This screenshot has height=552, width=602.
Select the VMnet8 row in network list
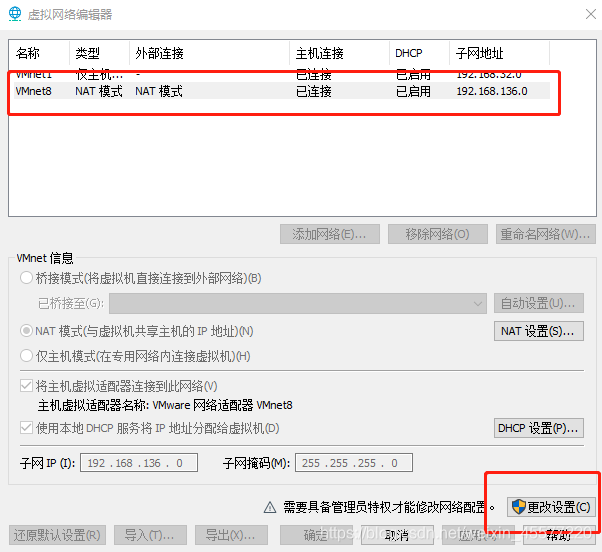click(282, 91)
